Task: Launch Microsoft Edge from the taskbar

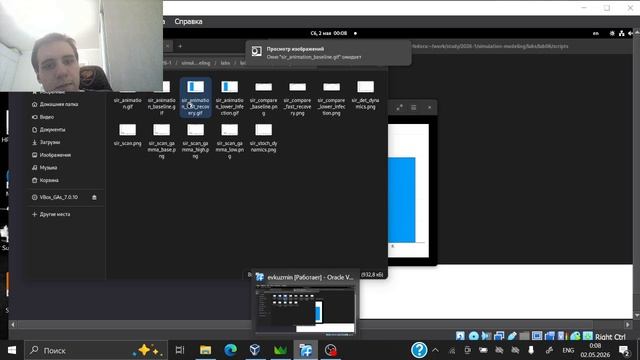Action: point(231,350)
